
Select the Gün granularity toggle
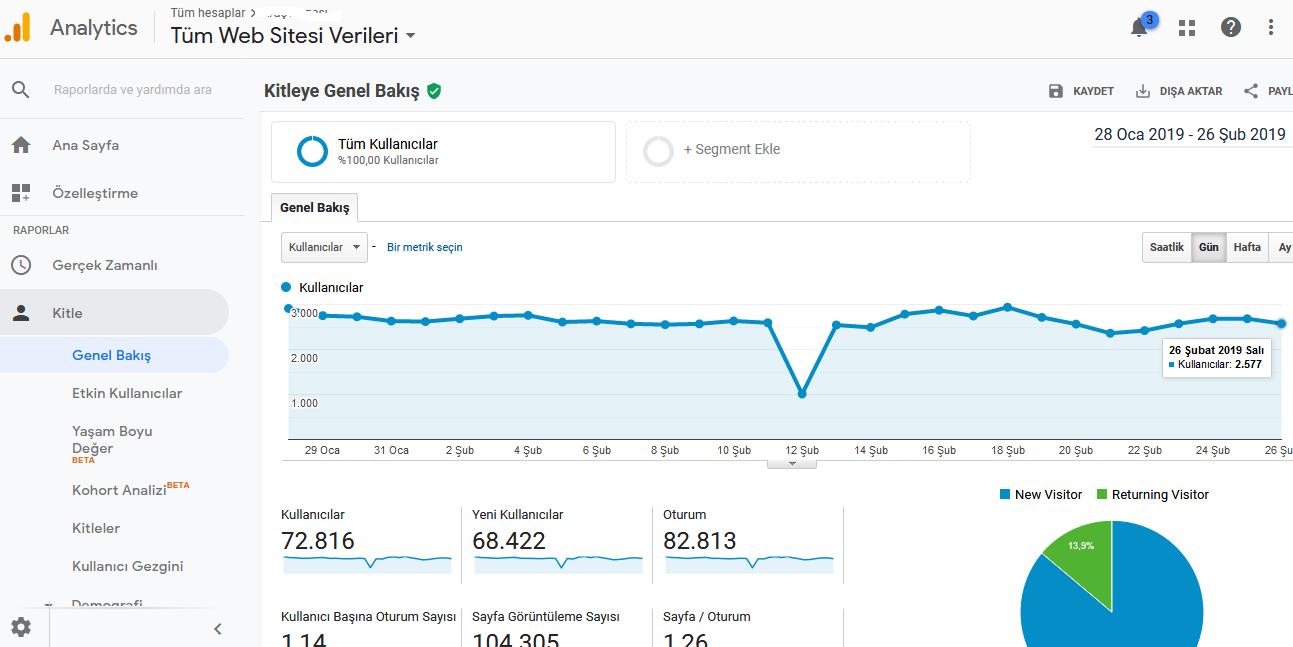click(x=1209, y=247)
